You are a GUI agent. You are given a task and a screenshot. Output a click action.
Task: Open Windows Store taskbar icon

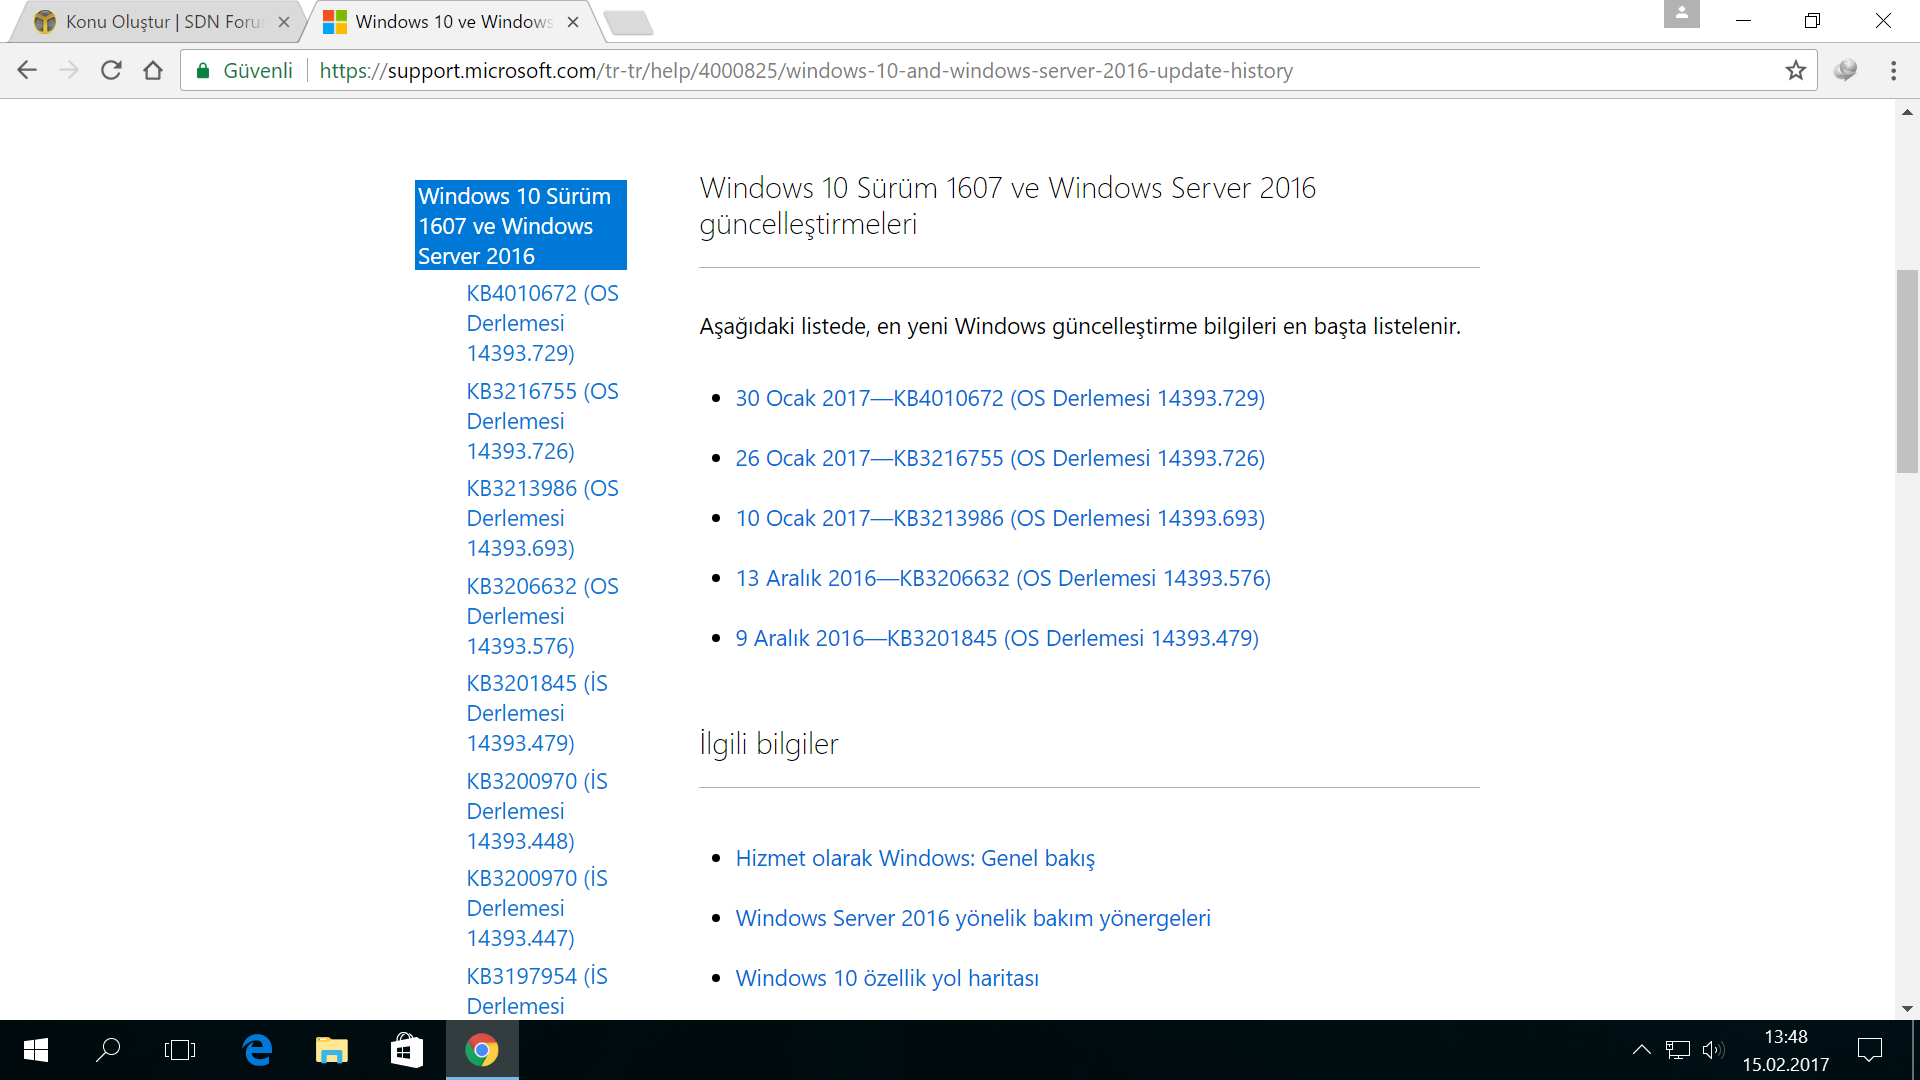(x=406, y=1050)
